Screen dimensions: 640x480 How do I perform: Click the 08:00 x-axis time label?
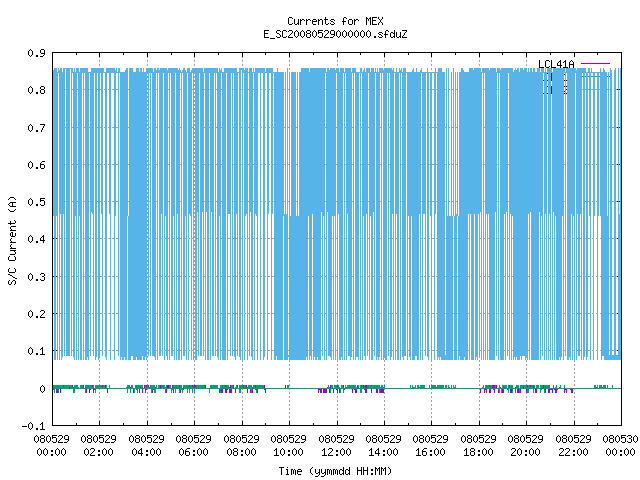(x=241, y=452)
